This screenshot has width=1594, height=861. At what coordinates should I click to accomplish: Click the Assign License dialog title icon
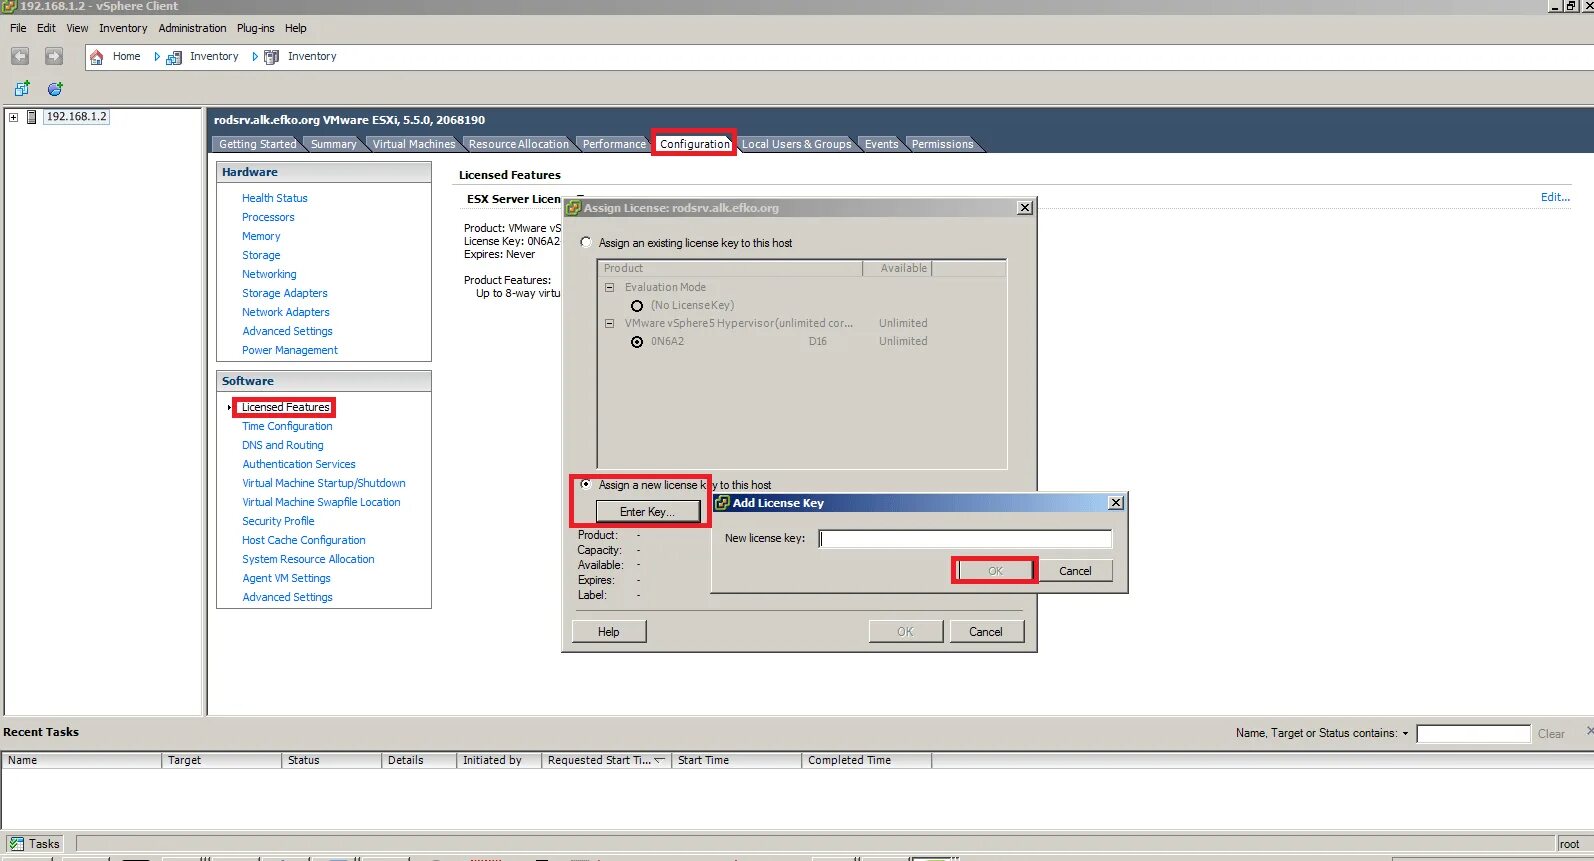(x=574, y=208)
